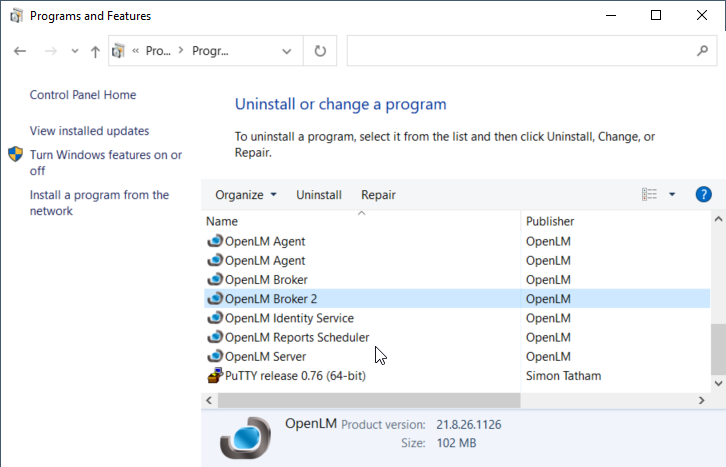Image resolution: width=726 pixels, height=467 pixels.
Task: Click the OpenLM Server icon in list
Action: click(x=214, y=357)
